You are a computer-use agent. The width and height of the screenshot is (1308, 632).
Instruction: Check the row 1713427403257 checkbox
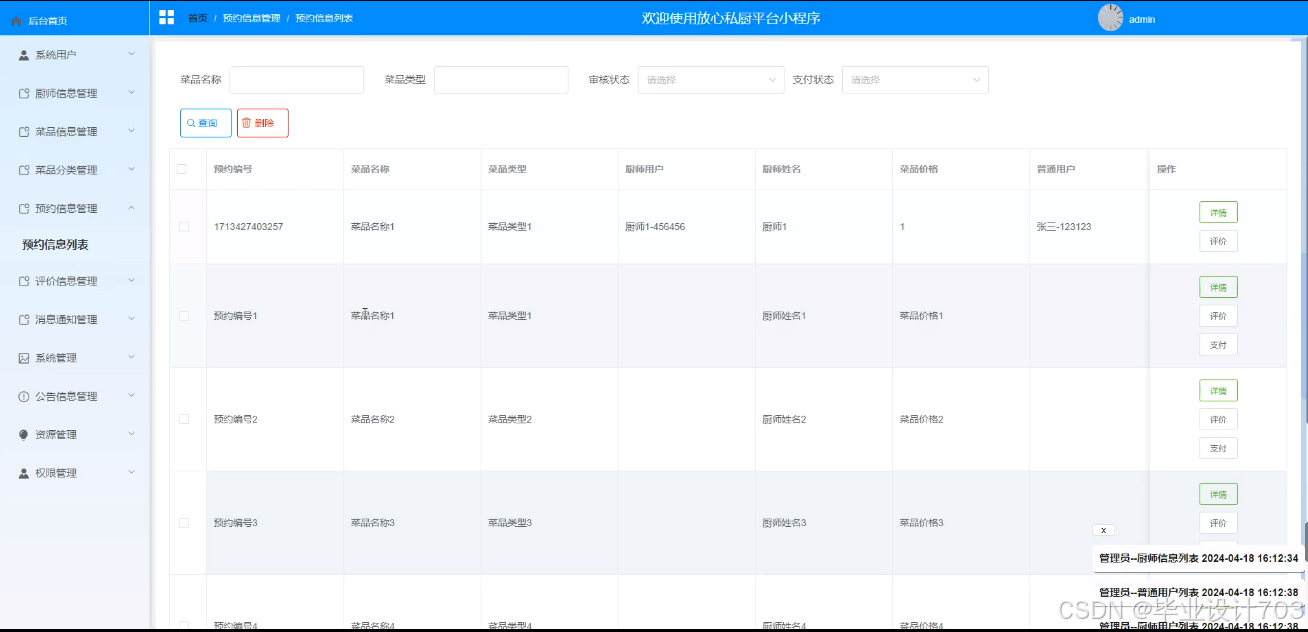coord(184,227)
